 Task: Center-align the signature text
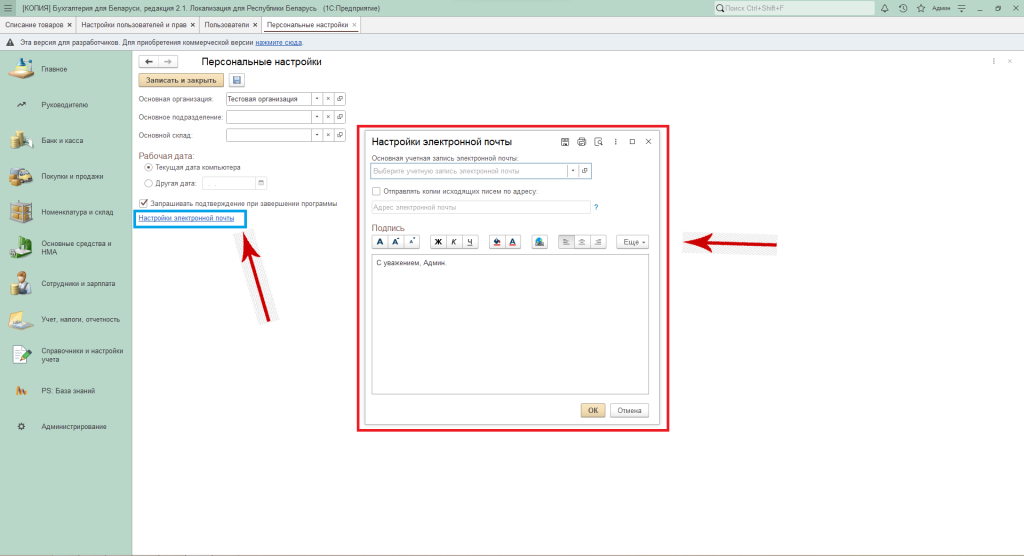(582, 242)
